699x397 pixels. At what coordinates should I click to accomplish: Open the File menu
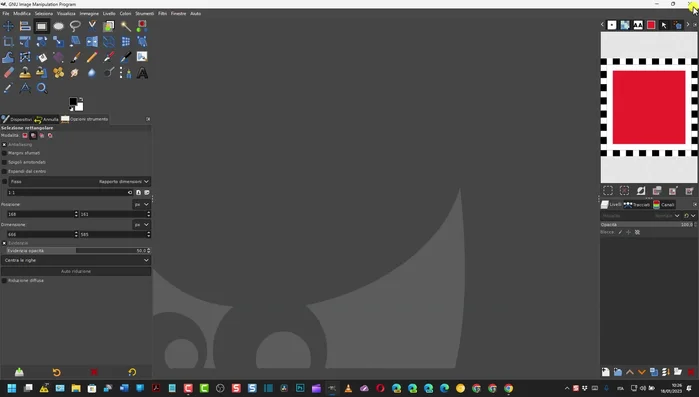pos(6,13)
